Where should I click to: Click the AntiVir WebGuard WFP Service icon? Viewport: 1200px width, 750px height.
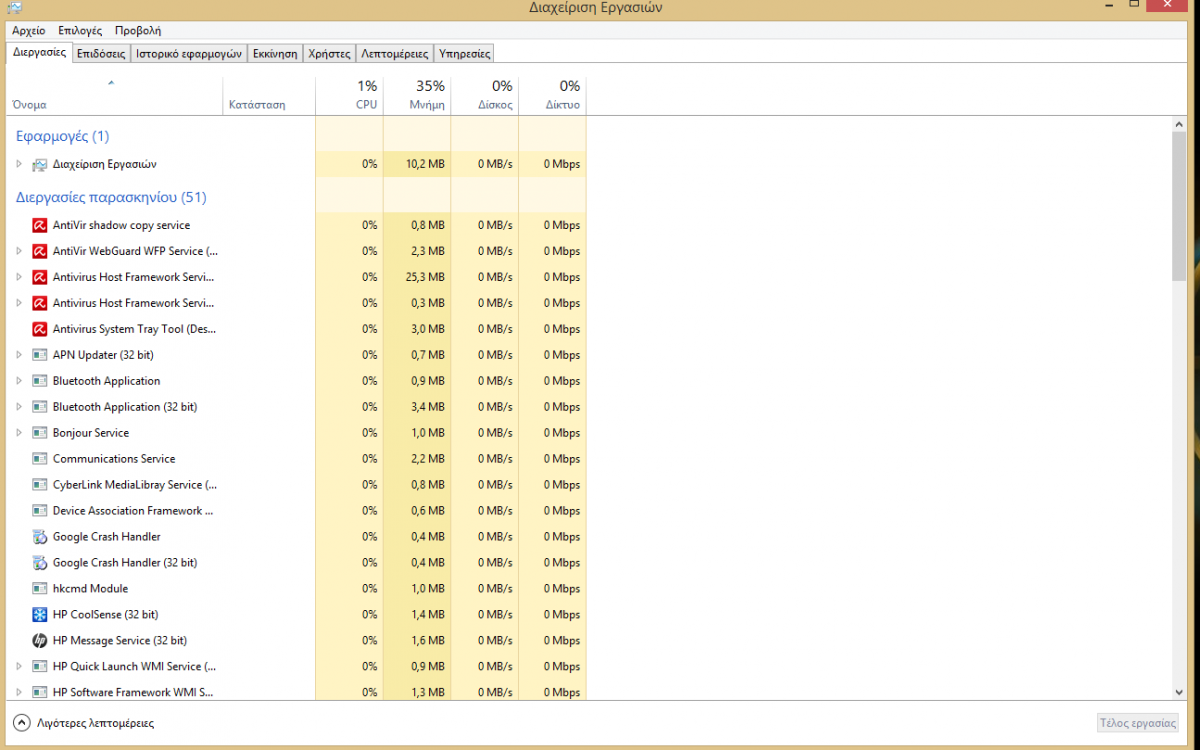40,251
